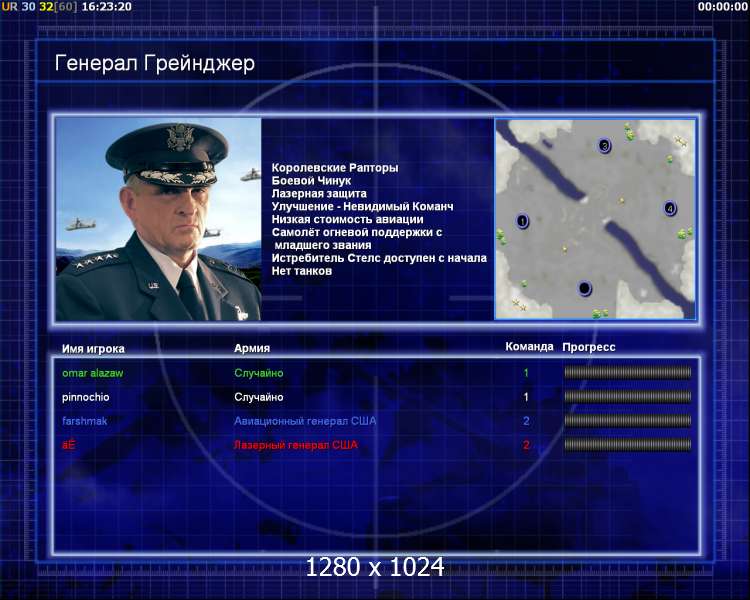Click the 16:23:20 clock readout
The image size is (750, 600).
pos(107,6)
